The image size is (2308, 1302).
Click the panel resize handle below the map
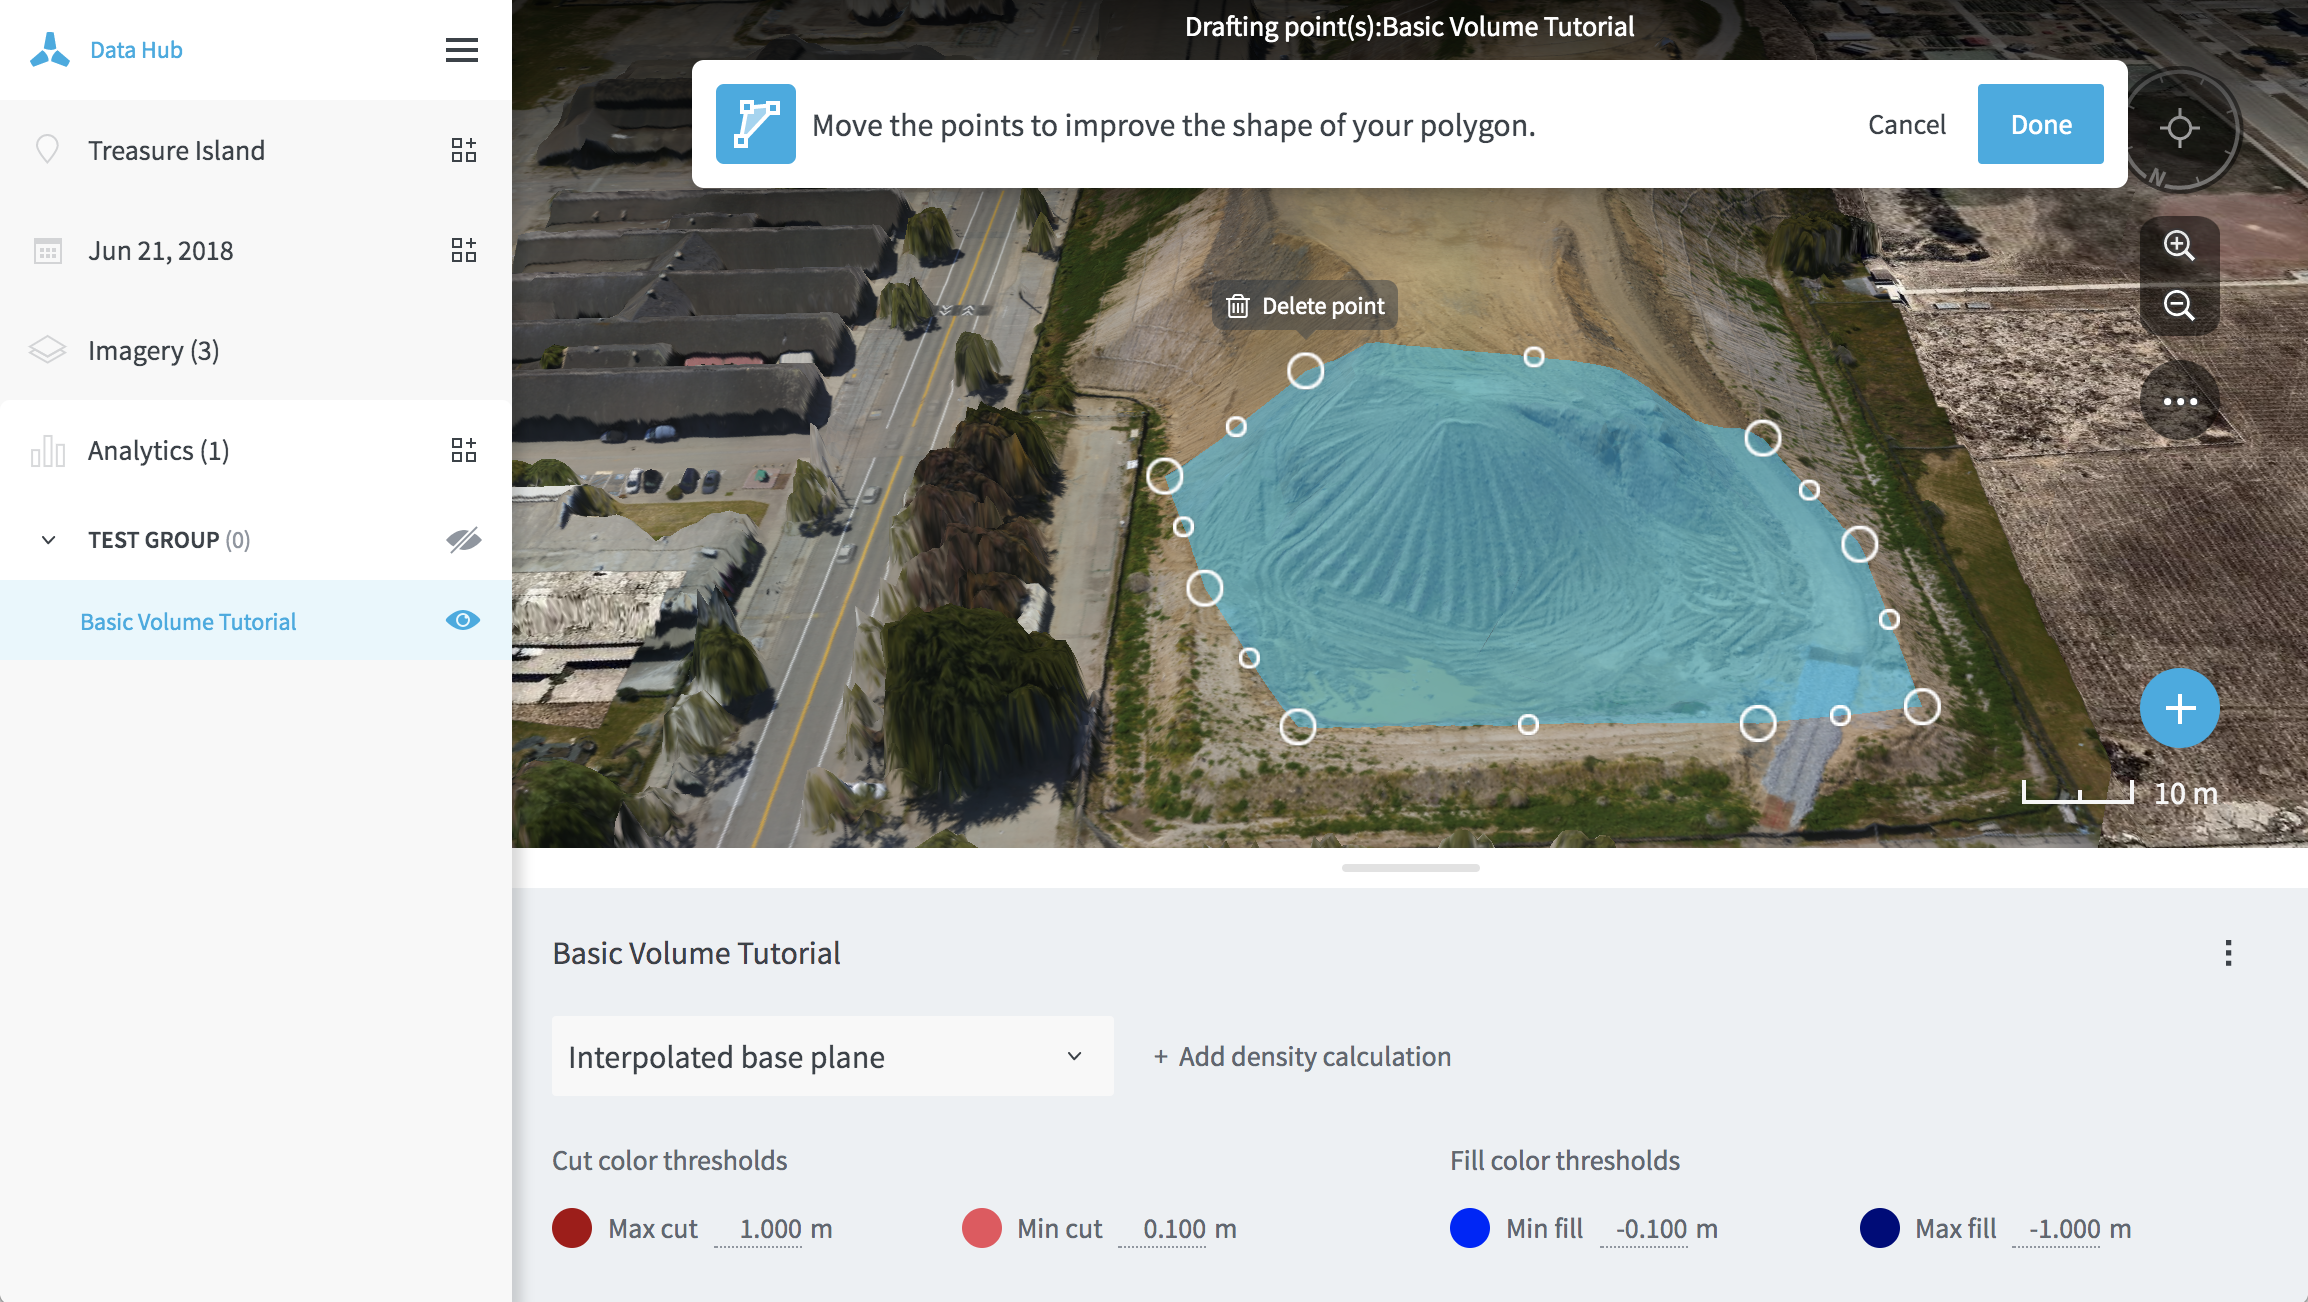[1410, 868]
